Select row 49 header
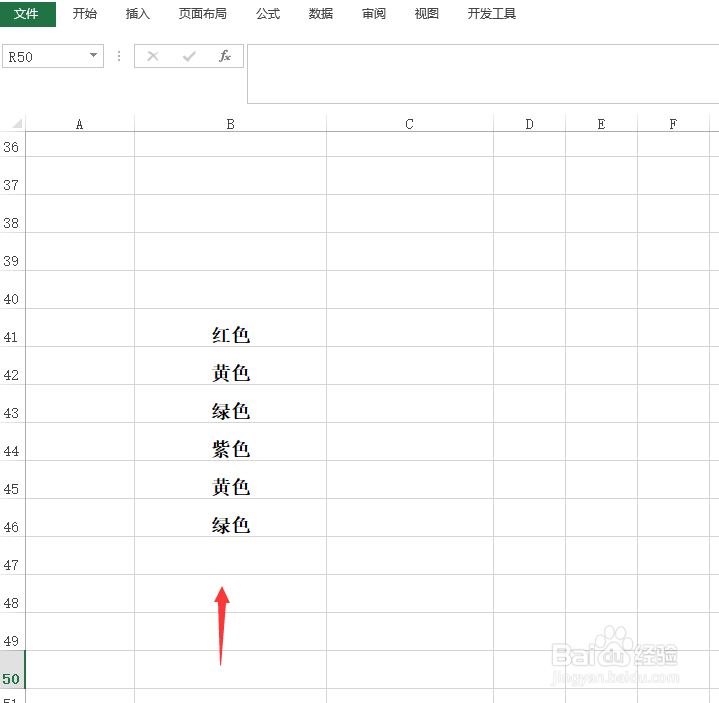 [x=12, y=632]
